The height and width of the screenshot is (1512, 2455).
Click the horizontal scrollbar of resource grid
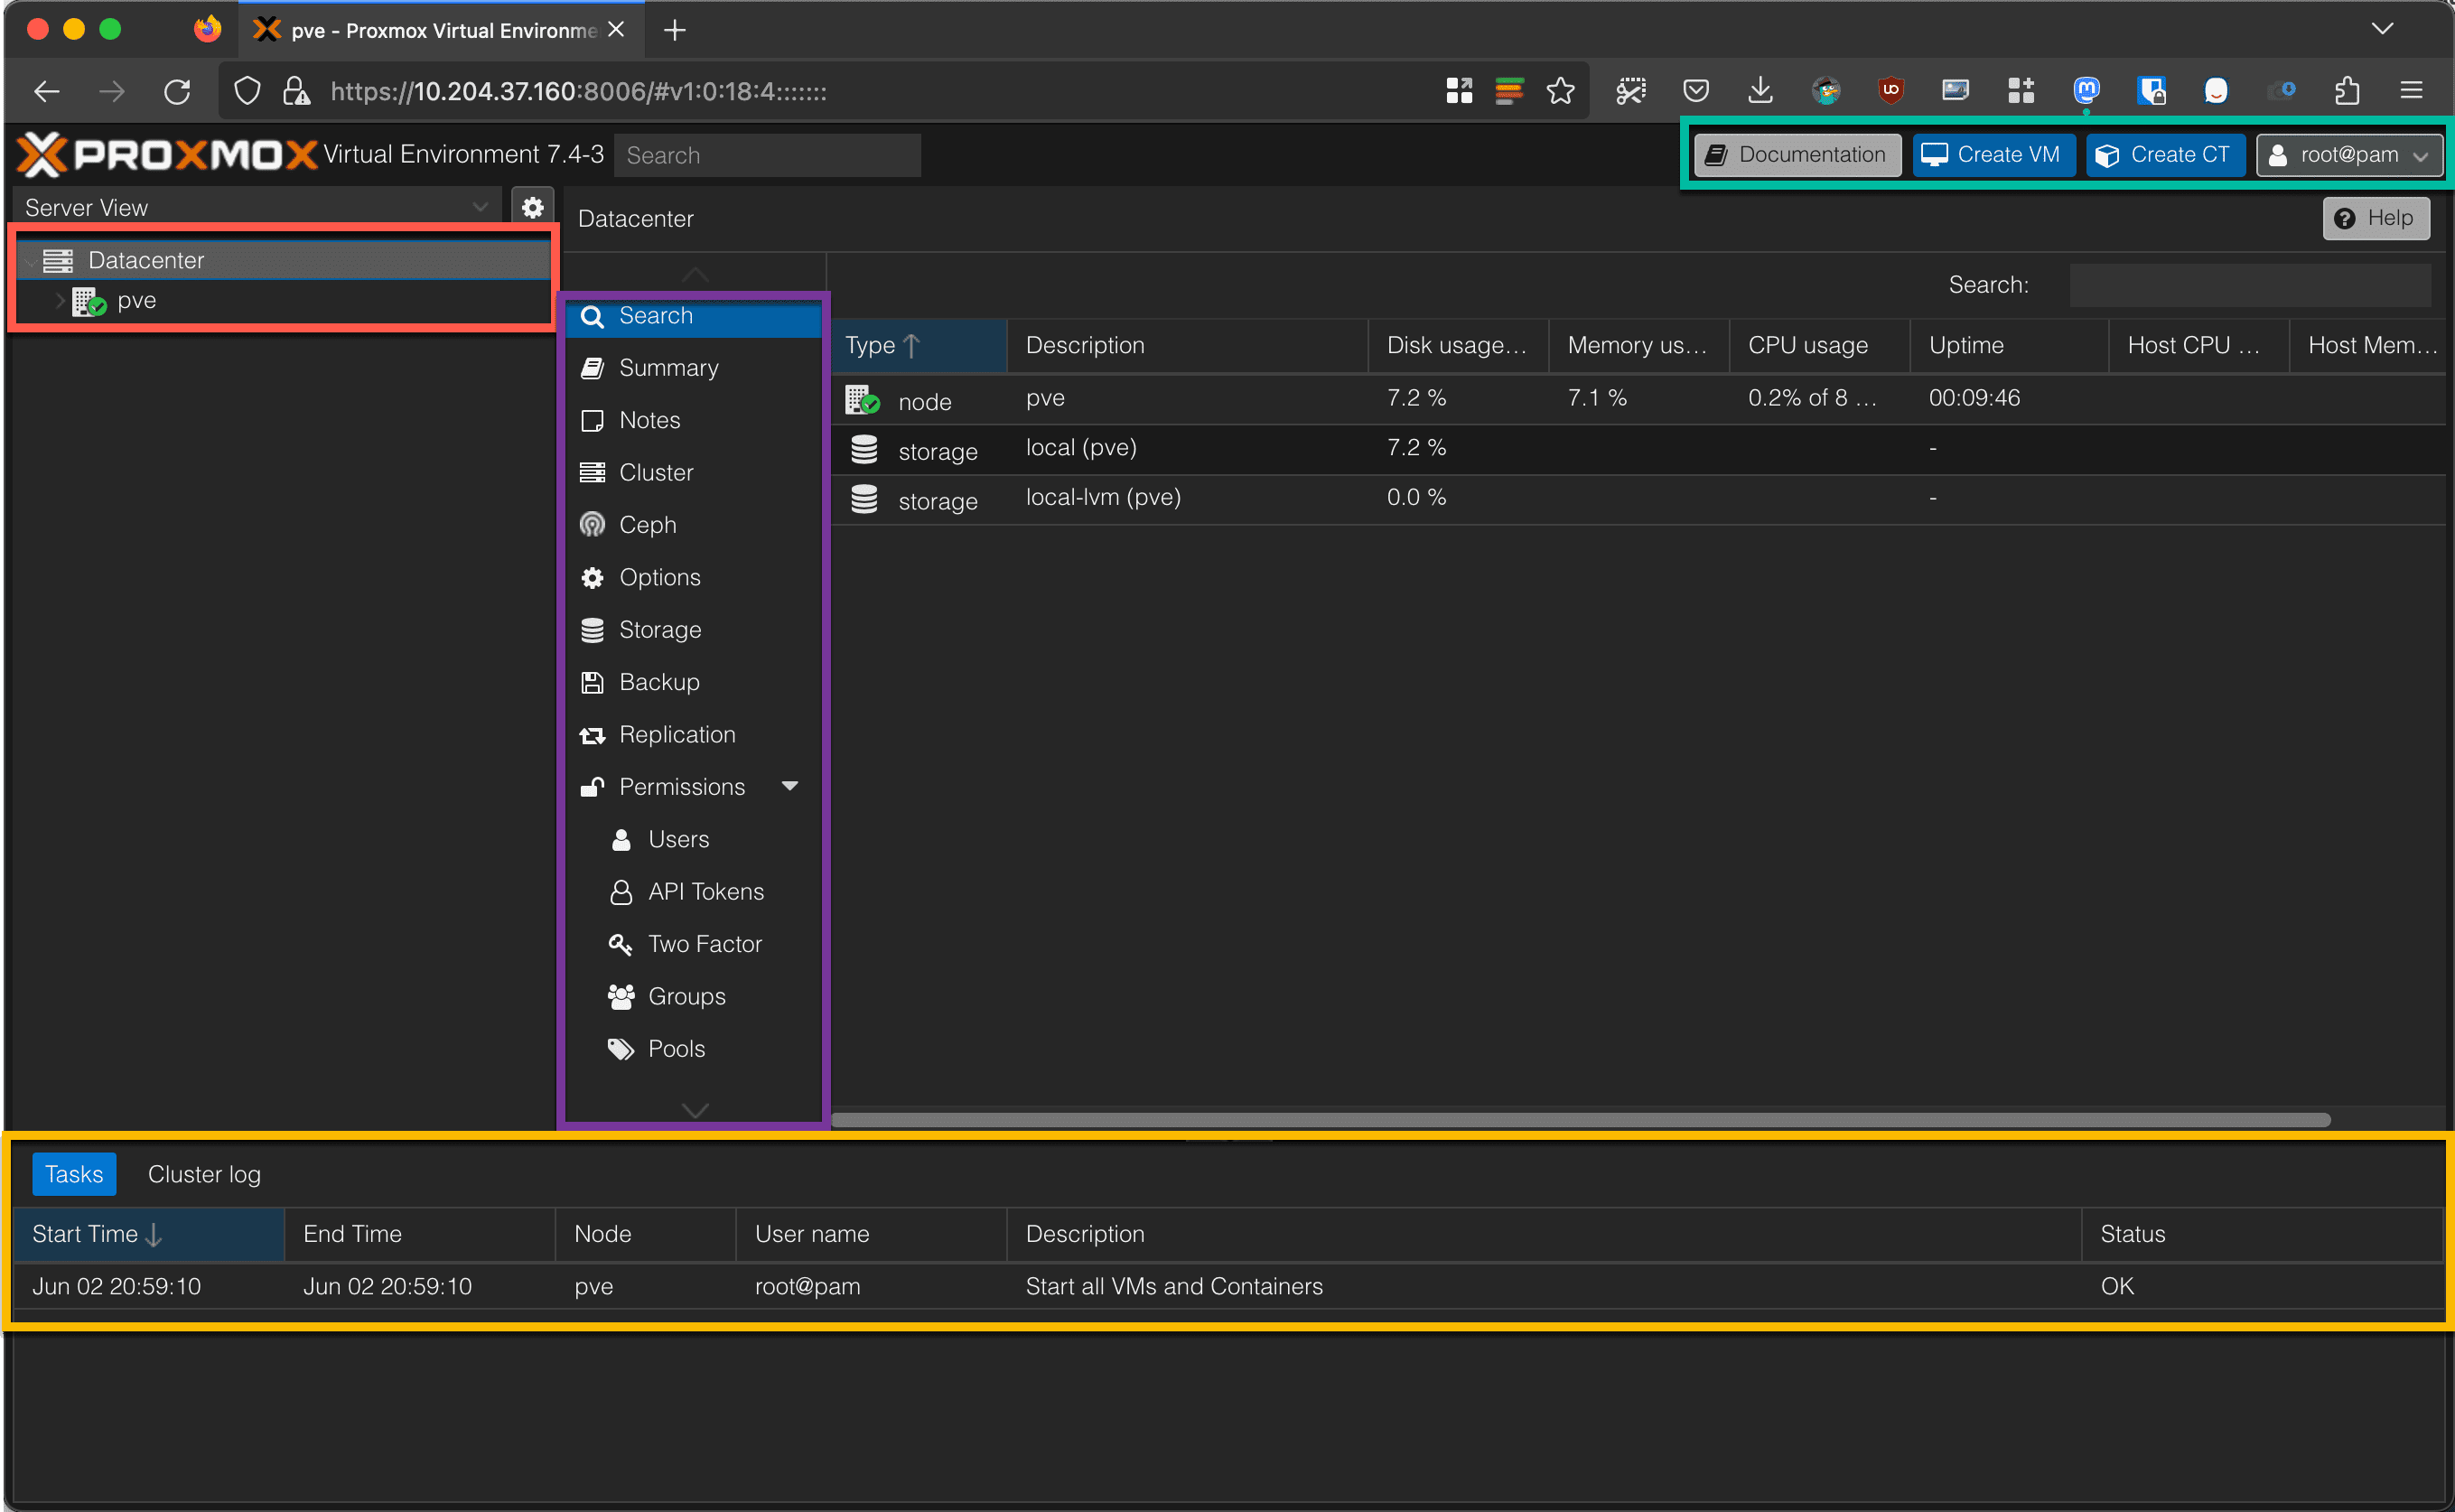click(1581, 1120)
